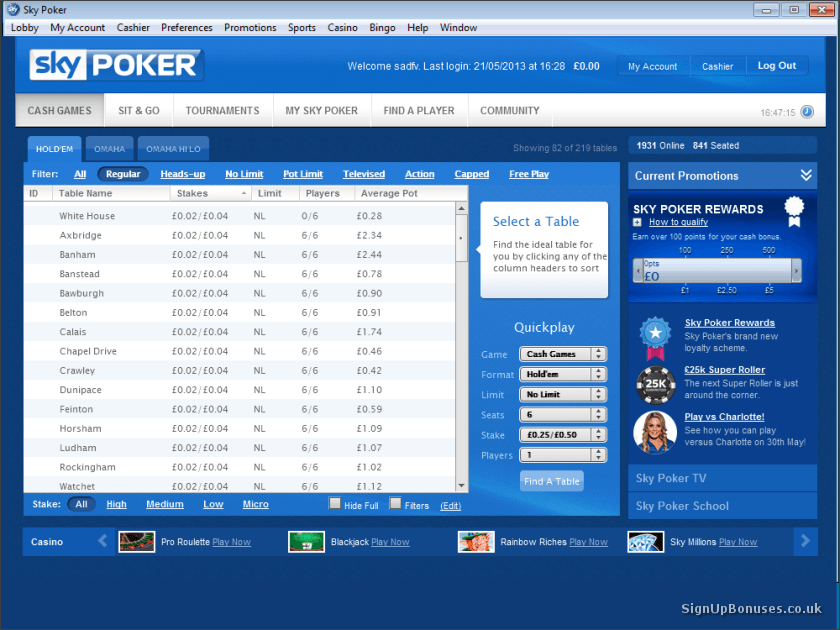The image size is (840, 630).
Task: Sort tables by the Stakes column header
Action: tap(211, 193)
